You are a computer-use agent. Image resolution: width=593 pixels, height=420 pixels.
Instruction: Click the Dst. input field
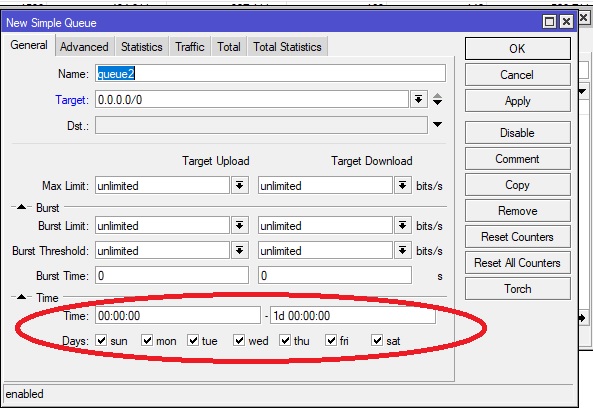(261, 125)
